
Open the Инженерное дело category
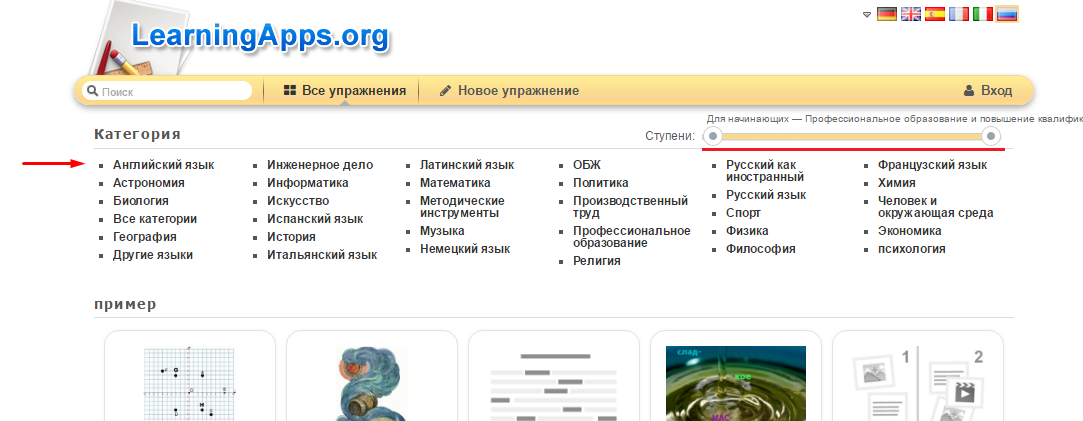coord(320,165)
